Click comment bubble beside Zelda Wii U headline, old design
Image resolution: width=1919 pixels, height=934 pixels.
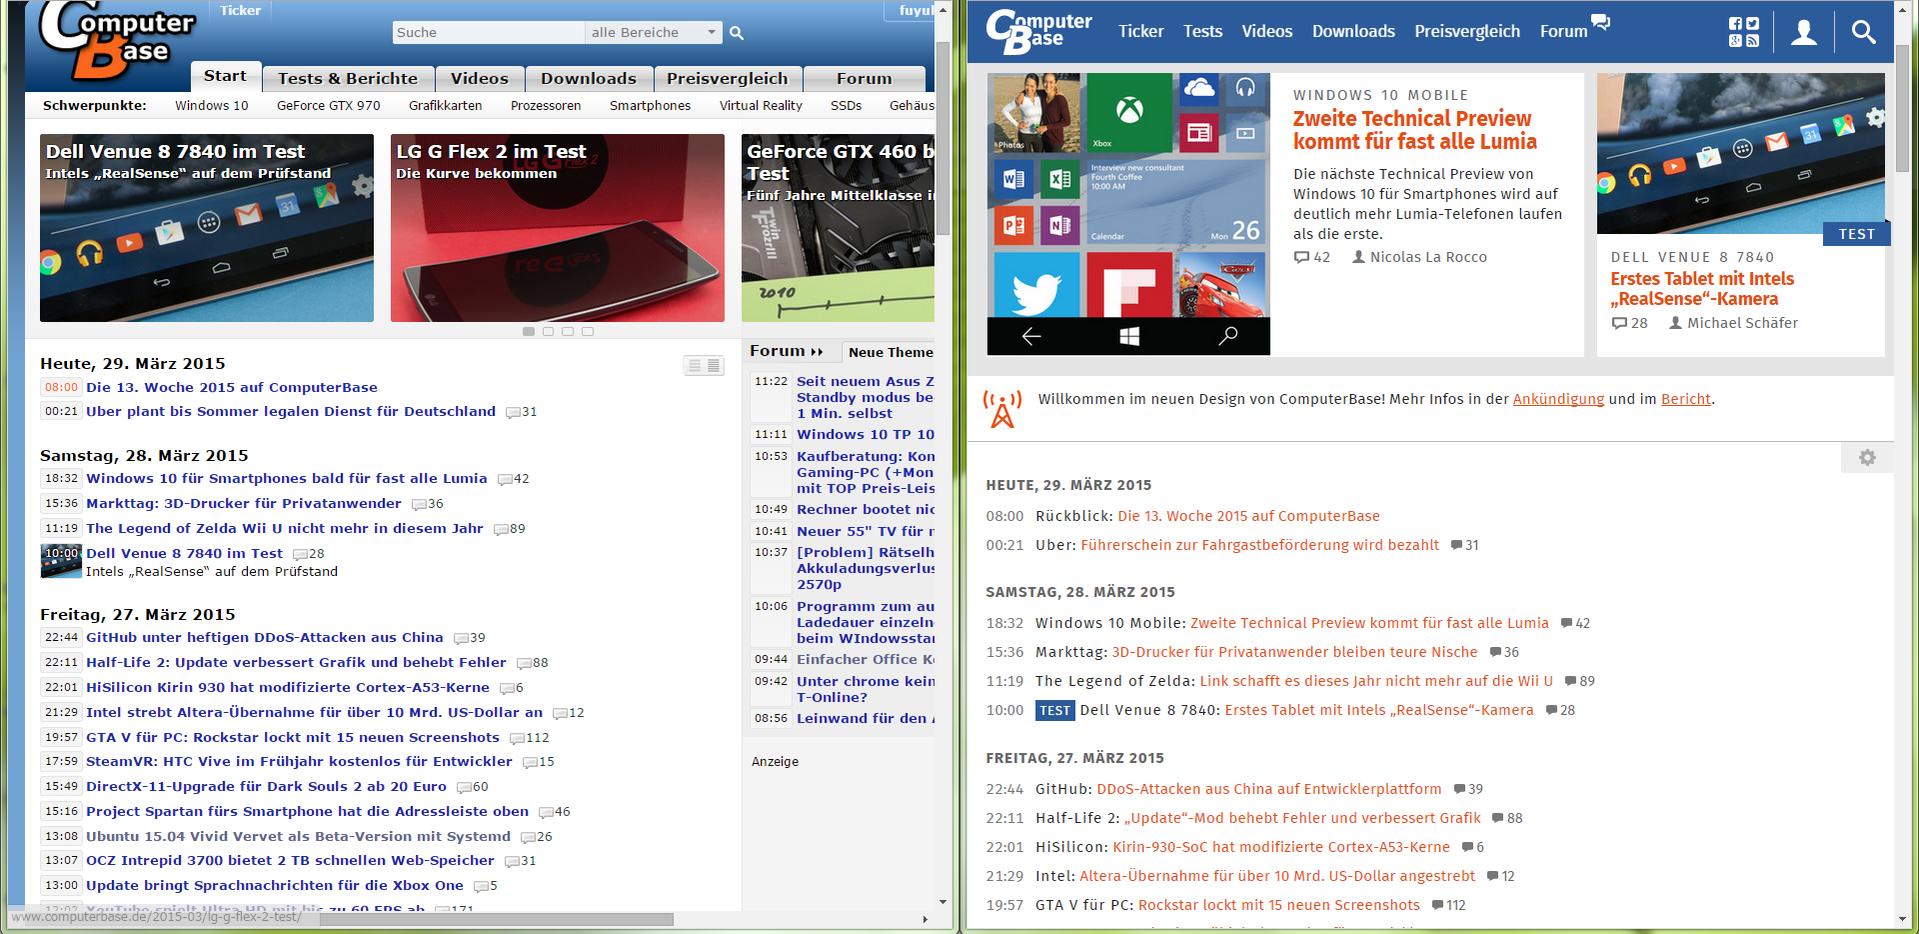coord(501,529)
